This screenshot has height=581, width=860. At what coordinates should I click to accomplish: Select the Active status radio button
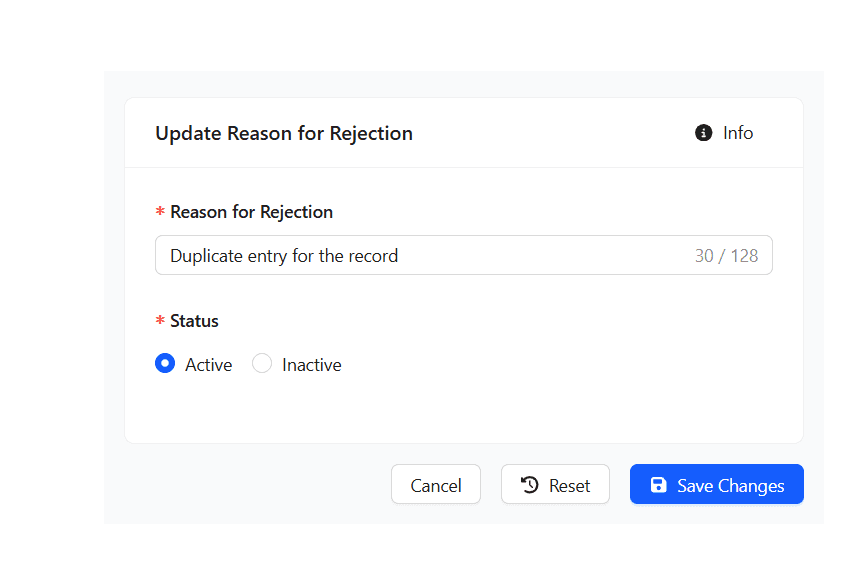(x=164, y=363)
